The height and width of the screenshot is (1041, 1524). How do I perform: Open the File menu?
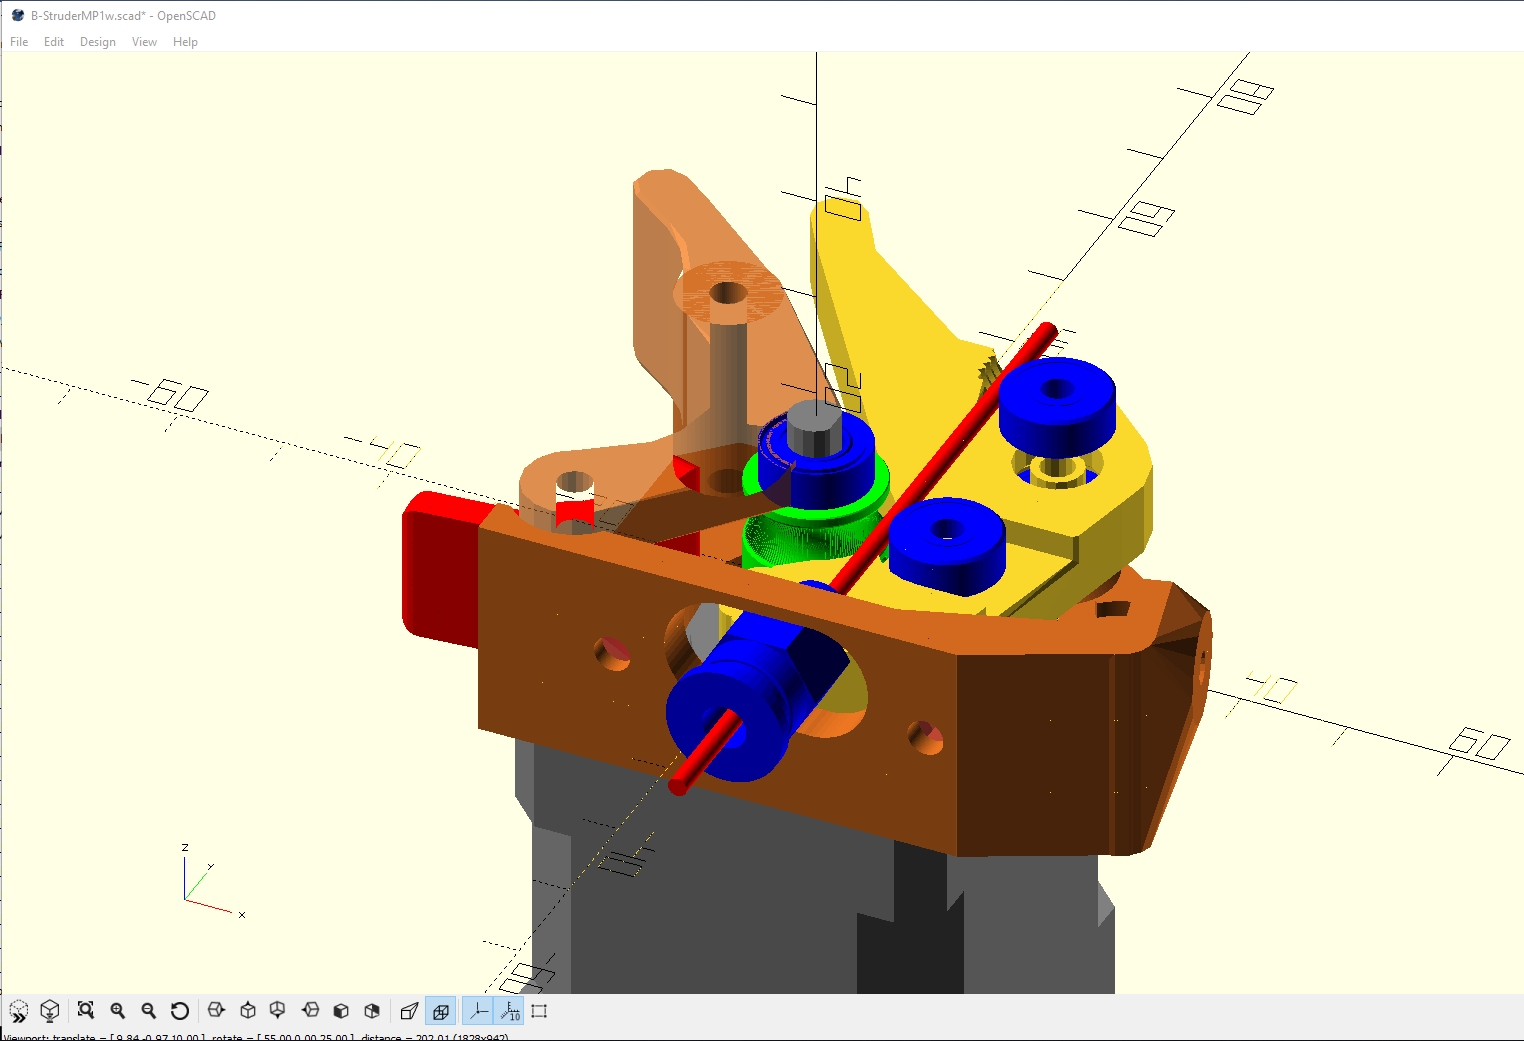tap(19, 42)
